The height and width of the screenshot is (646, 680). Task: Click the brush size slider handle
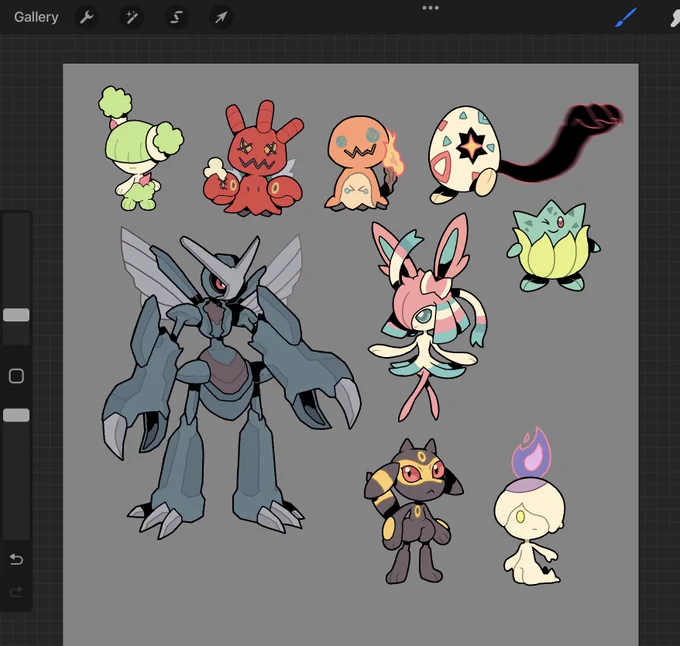coord(16,315)
